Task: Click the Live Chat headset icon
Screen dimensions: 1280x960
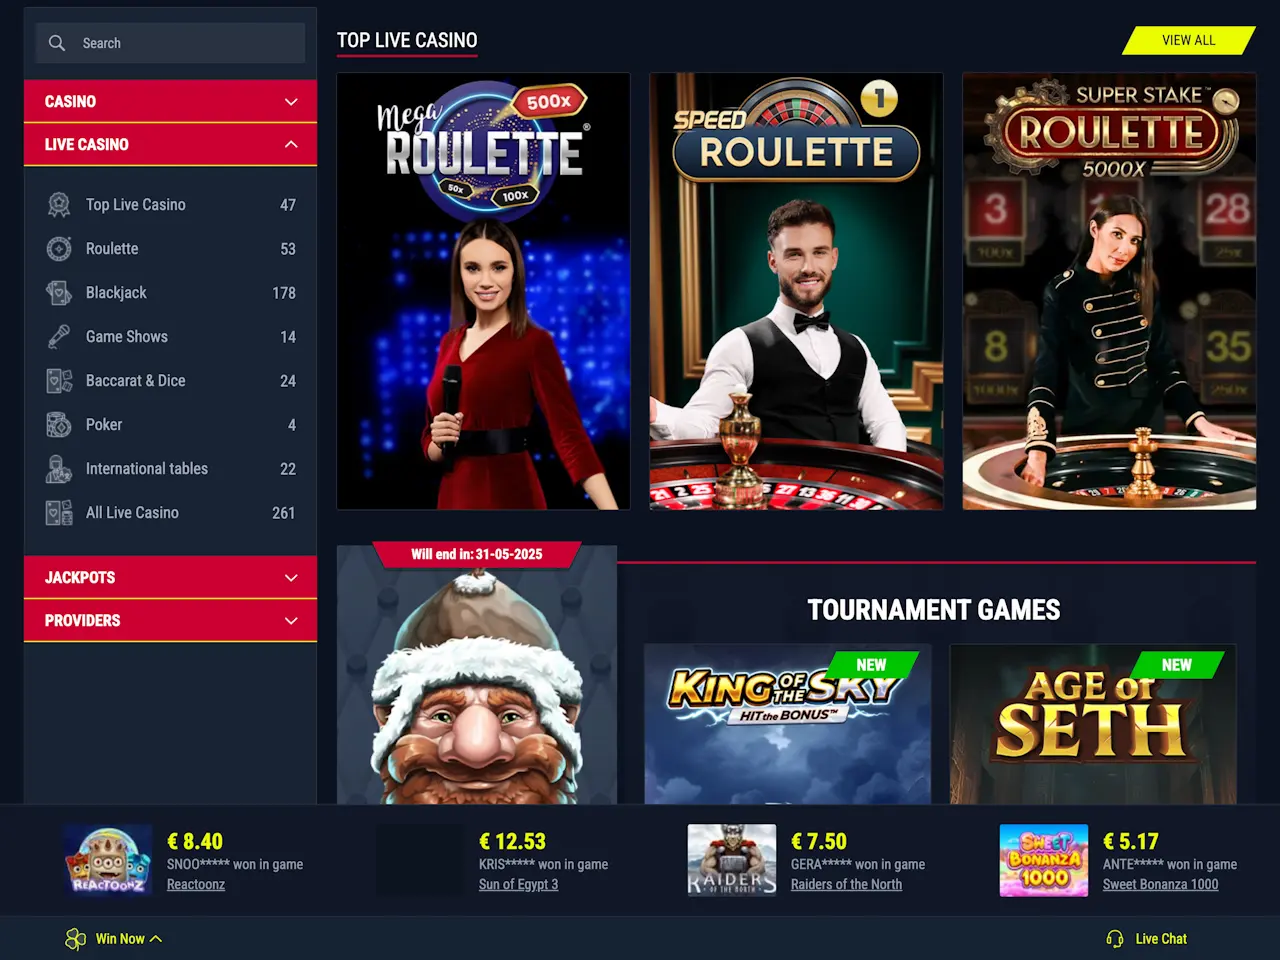Action: pos(1115,939)
